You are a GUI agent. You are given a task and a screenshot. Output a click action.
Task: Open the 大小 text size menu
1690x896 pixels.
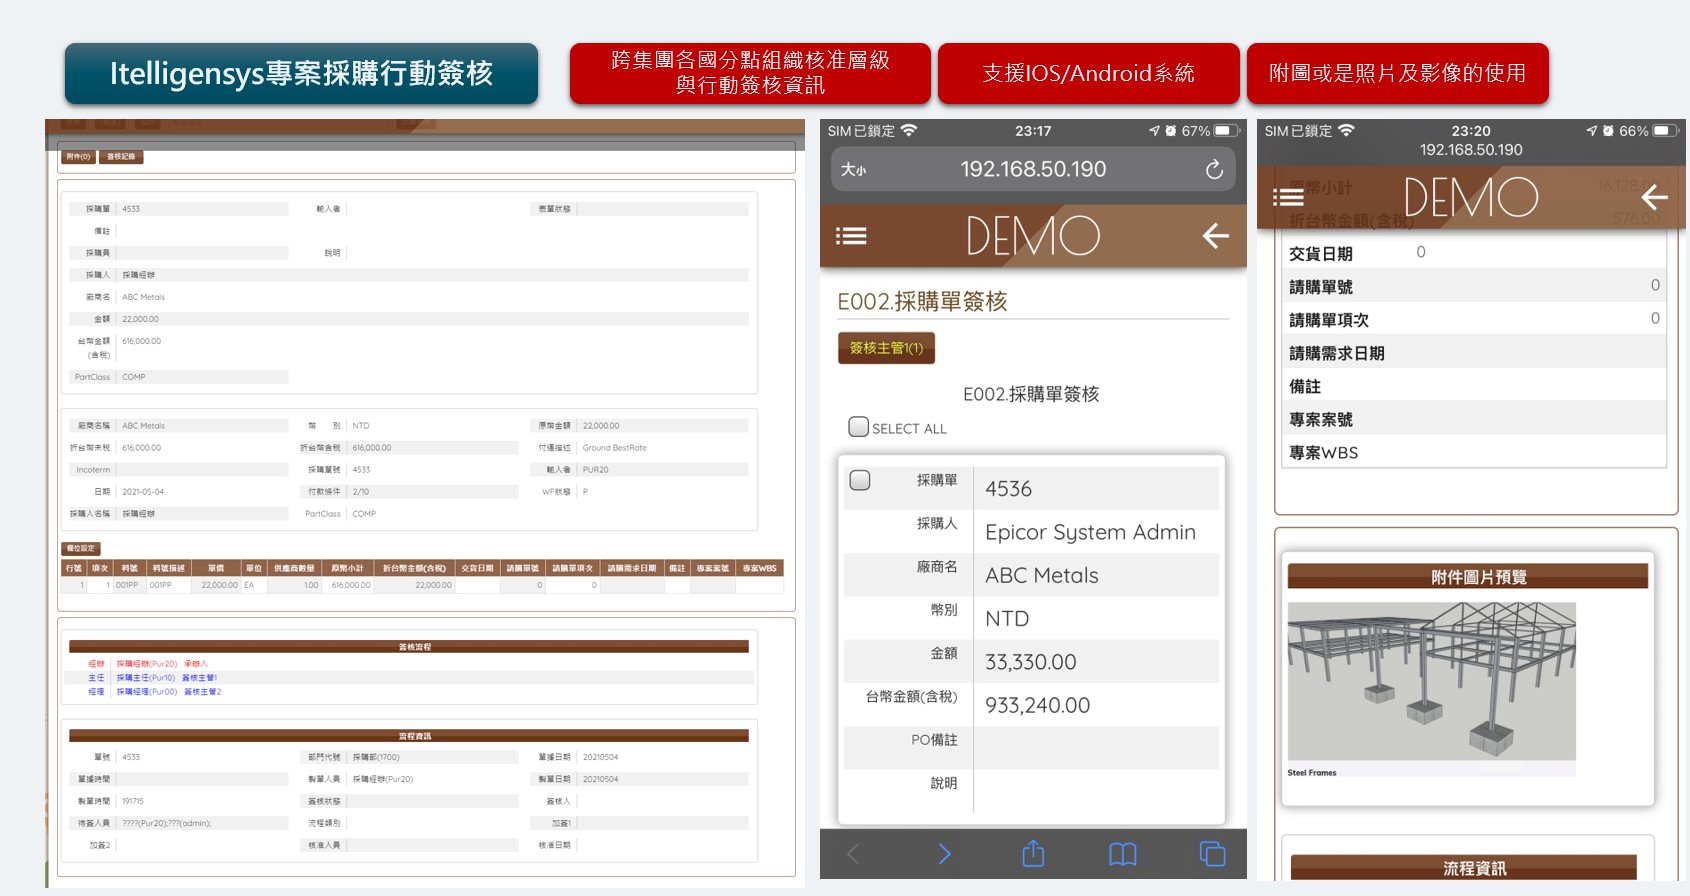853,170
